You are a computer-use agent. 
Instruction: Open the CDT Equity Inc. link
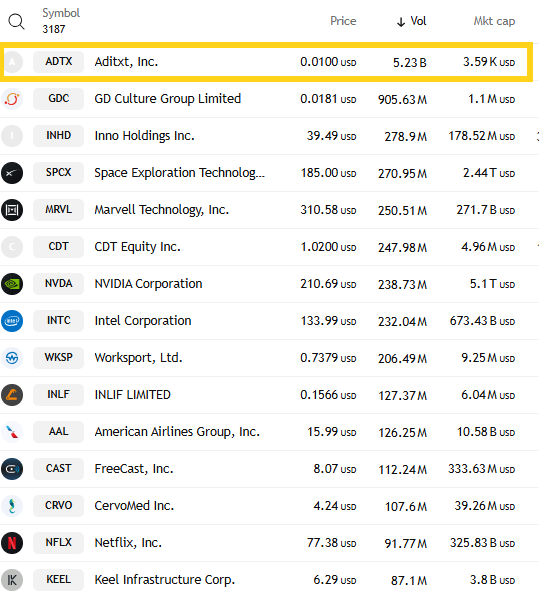pyautogui.click(x=137, y=247)
